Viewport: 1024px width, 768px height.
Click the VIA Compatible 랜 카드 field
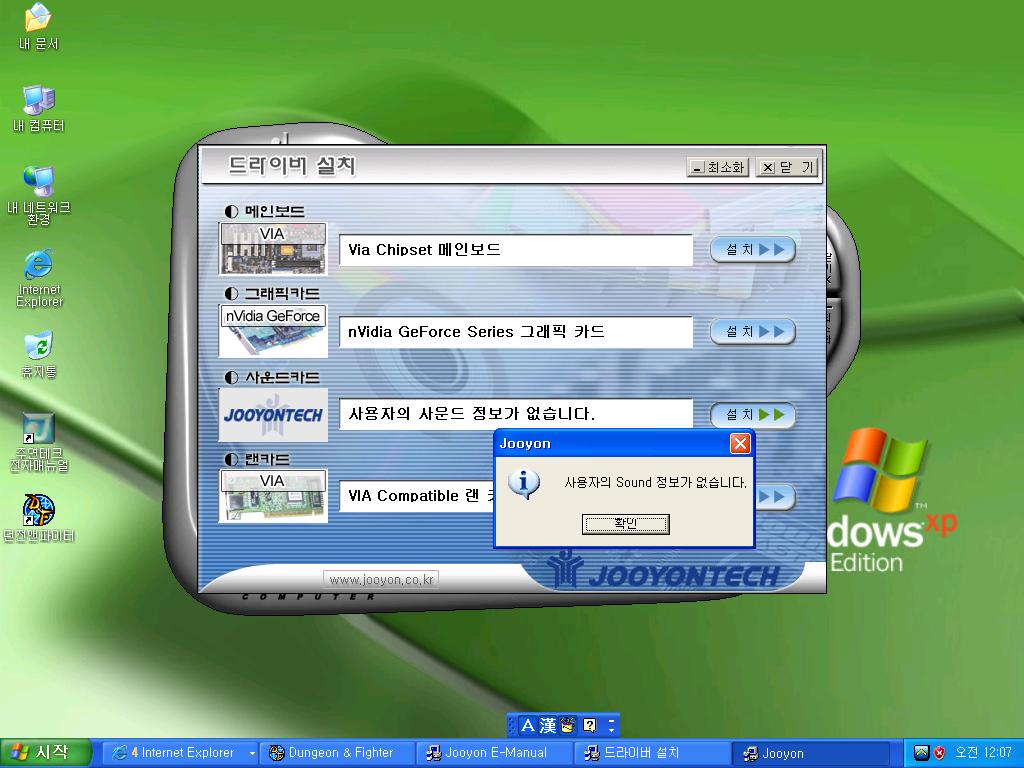(x=417, y=496)
